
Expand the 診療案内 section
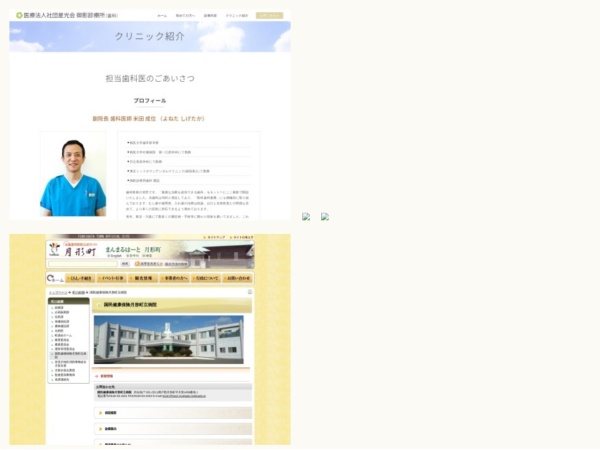point(173,429)
